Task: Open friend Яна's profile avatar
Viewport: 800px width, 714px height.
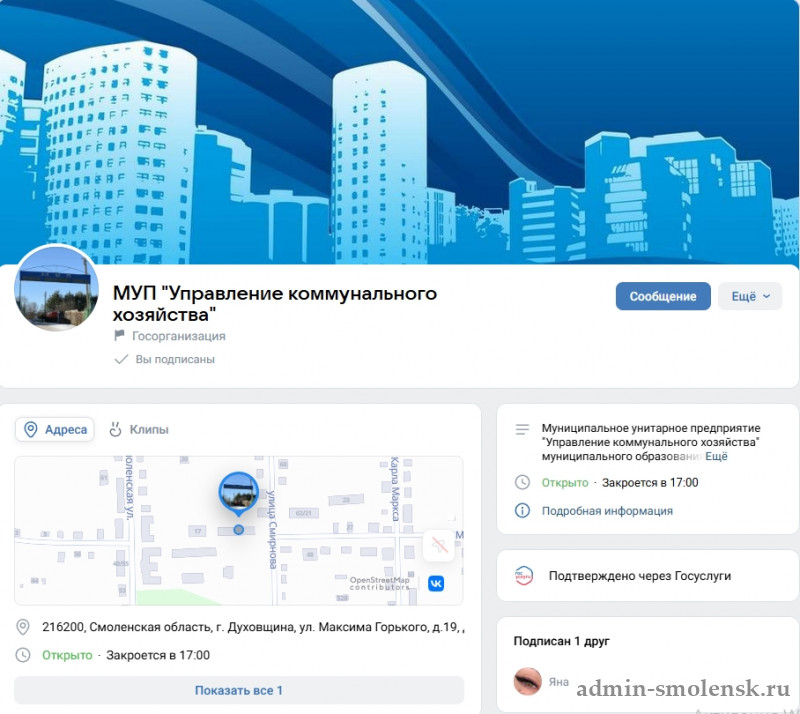Action: 528,681
